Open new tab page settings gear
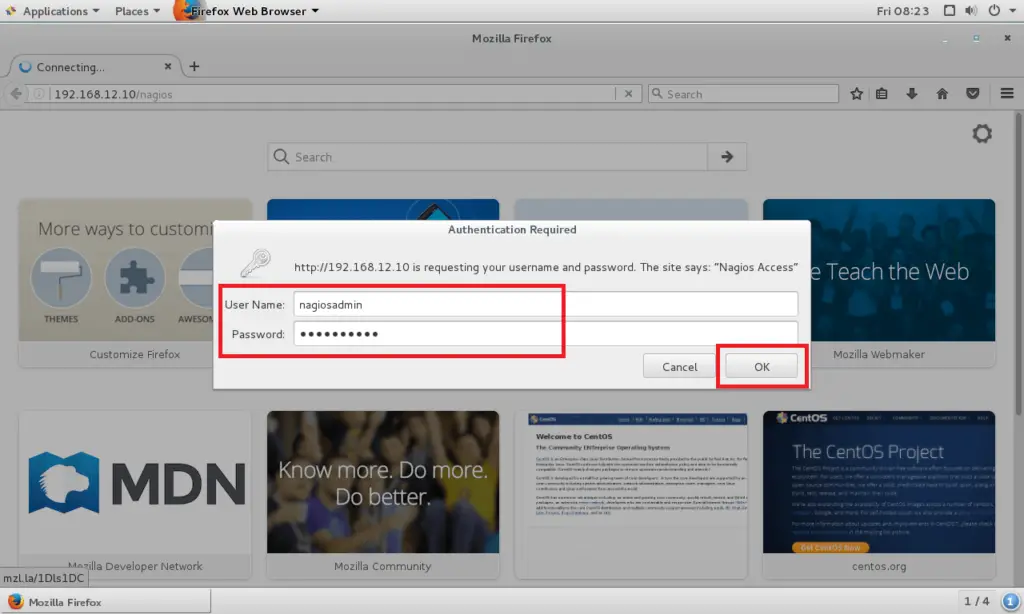1024x614 pixels. pyautogui.click(x=982, y=134)
